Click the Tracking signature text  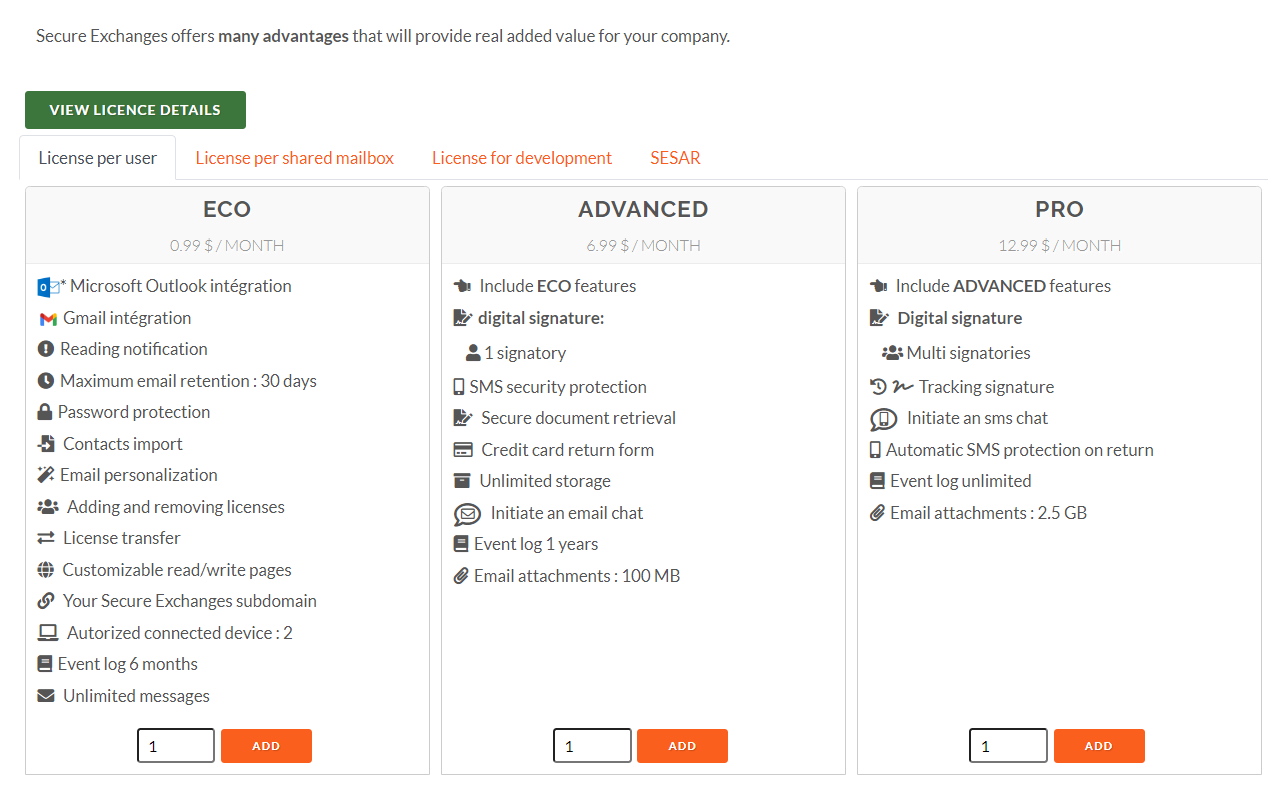click(x=986, y=387)
